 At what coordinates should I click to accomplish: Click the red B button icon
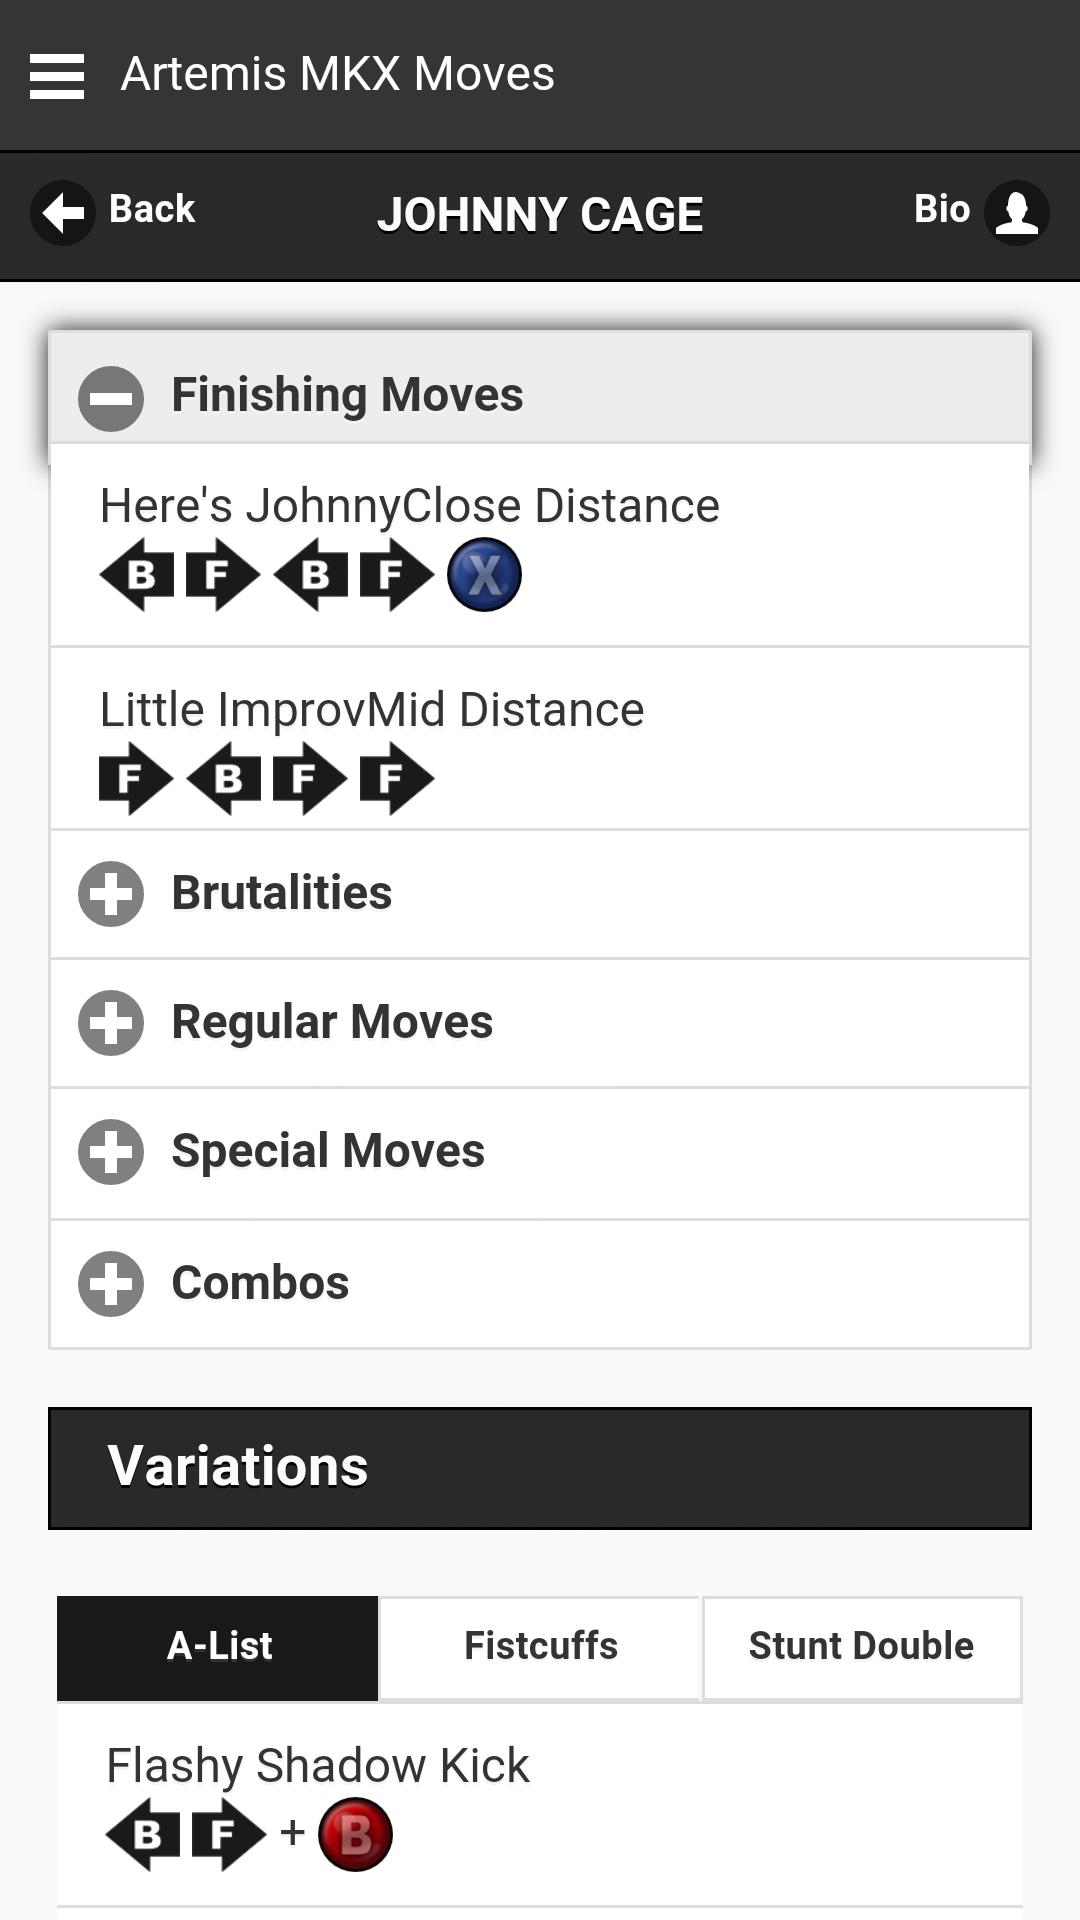click(355, 1834)
